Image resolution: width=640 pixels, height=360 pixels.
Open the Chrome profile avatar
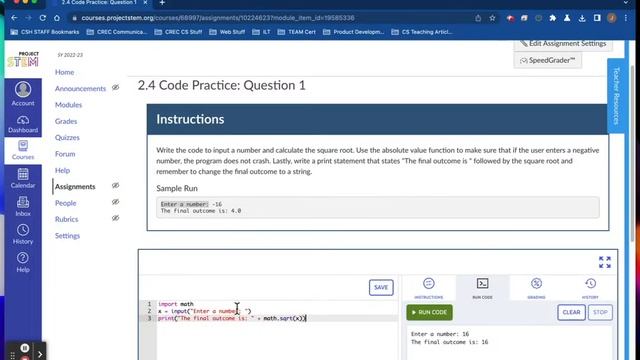(x=611, y=18)
